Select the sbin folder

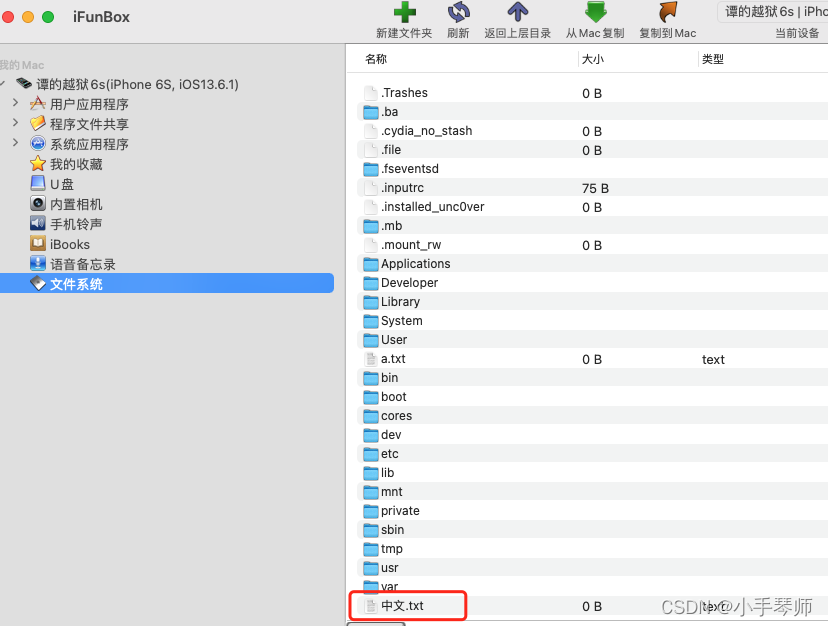point(392,530)
